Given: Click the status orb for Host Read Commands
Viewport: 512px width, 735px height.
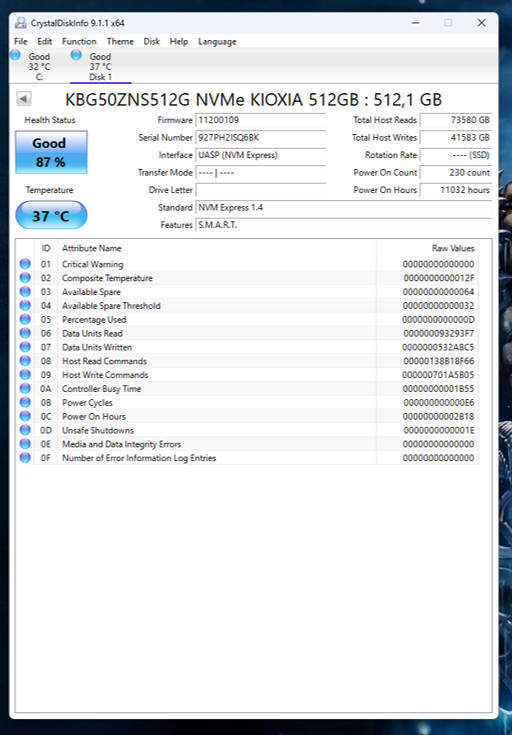Looking at the screenshot, I should [25, 361].
